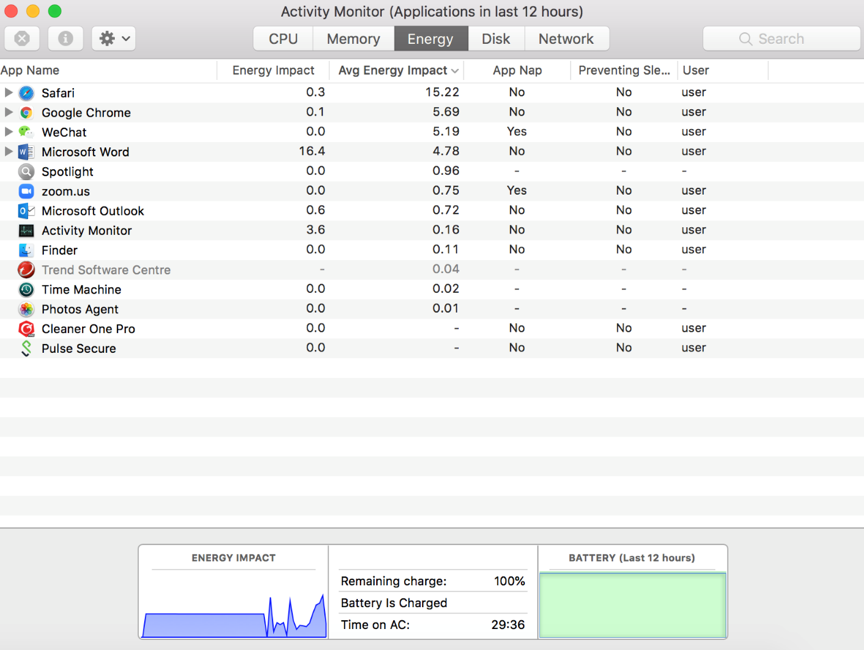864x650 pixels.
Task: Expand the Microsoft Word process tree
Action: (9, 152)
